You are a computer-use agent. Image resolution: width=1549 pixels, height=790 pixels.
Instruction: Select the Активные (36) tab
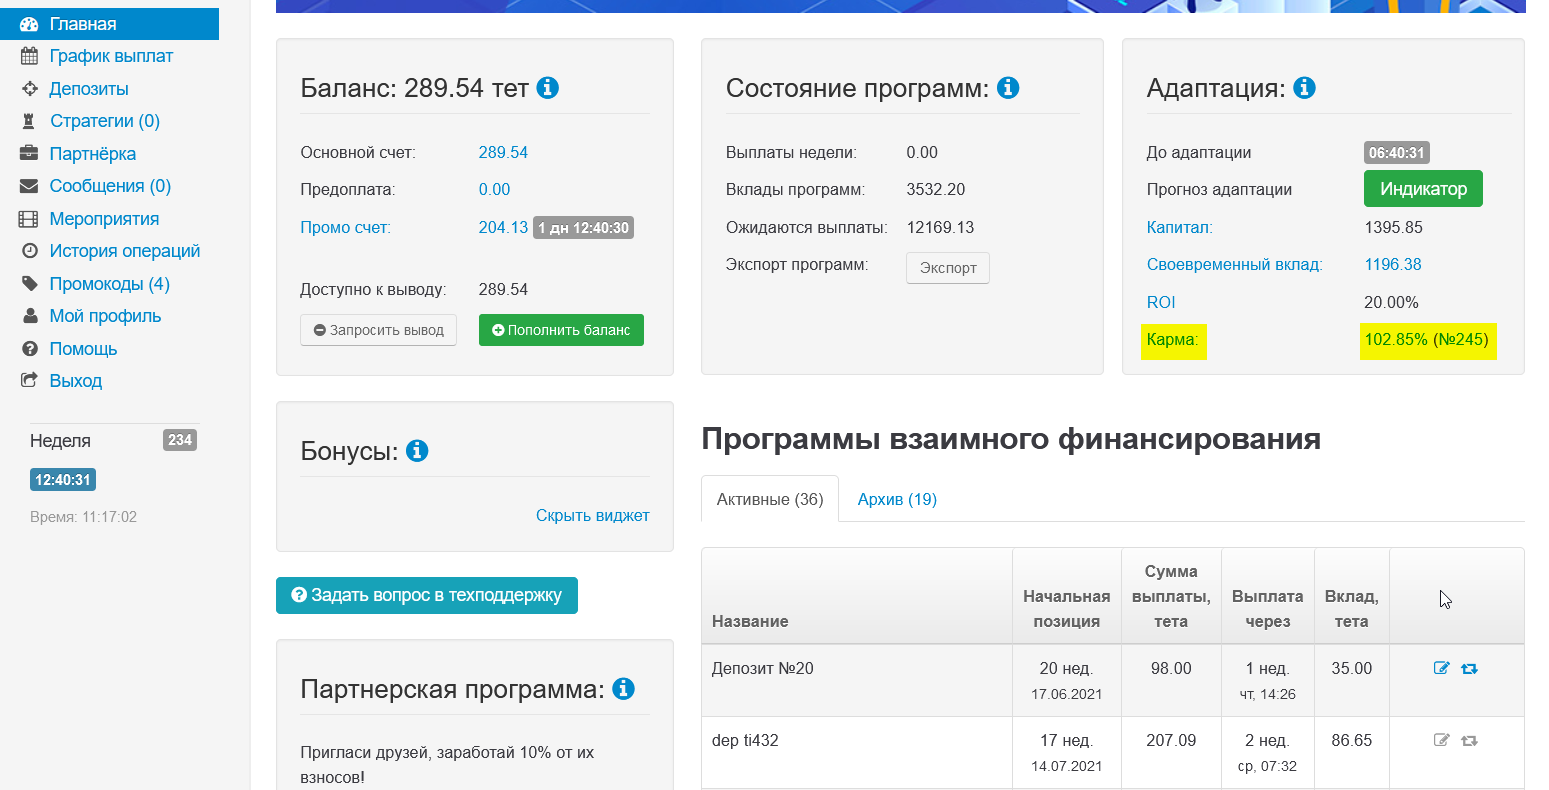[770, 499]
